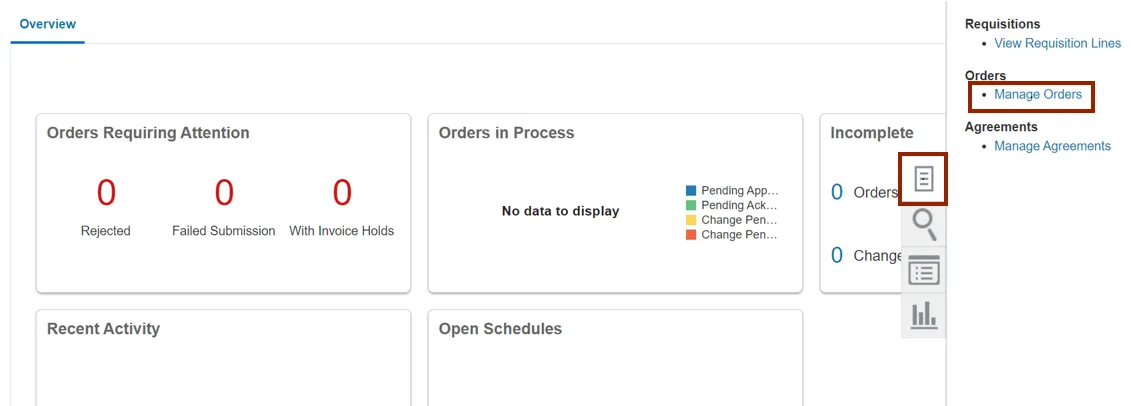This screenshot has height=406, width=1131.
Task: Click the Incomplete Orders count
Action: coord(837,192)
